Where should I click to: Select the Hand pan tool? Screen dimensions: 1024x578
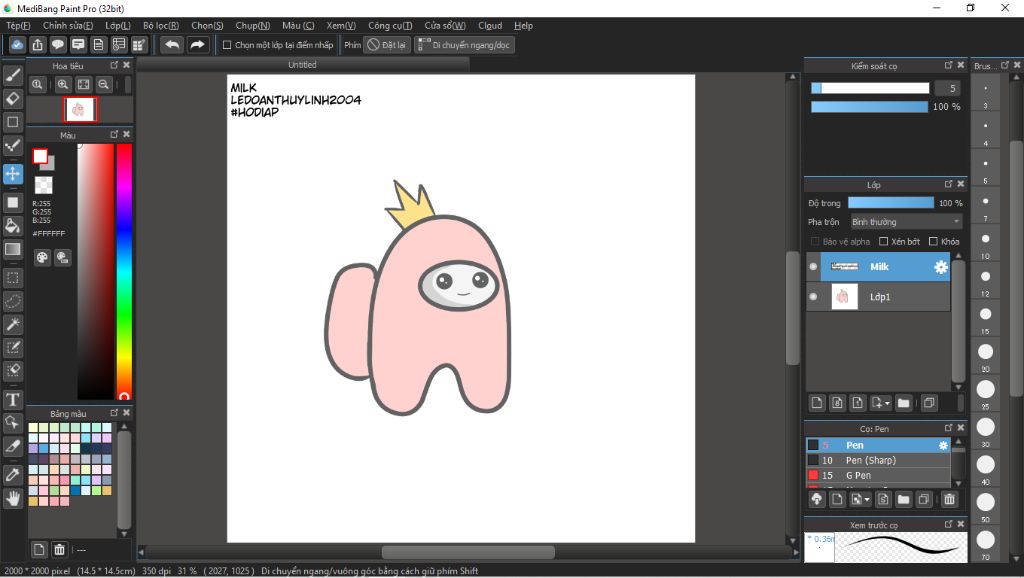(13, 497)
